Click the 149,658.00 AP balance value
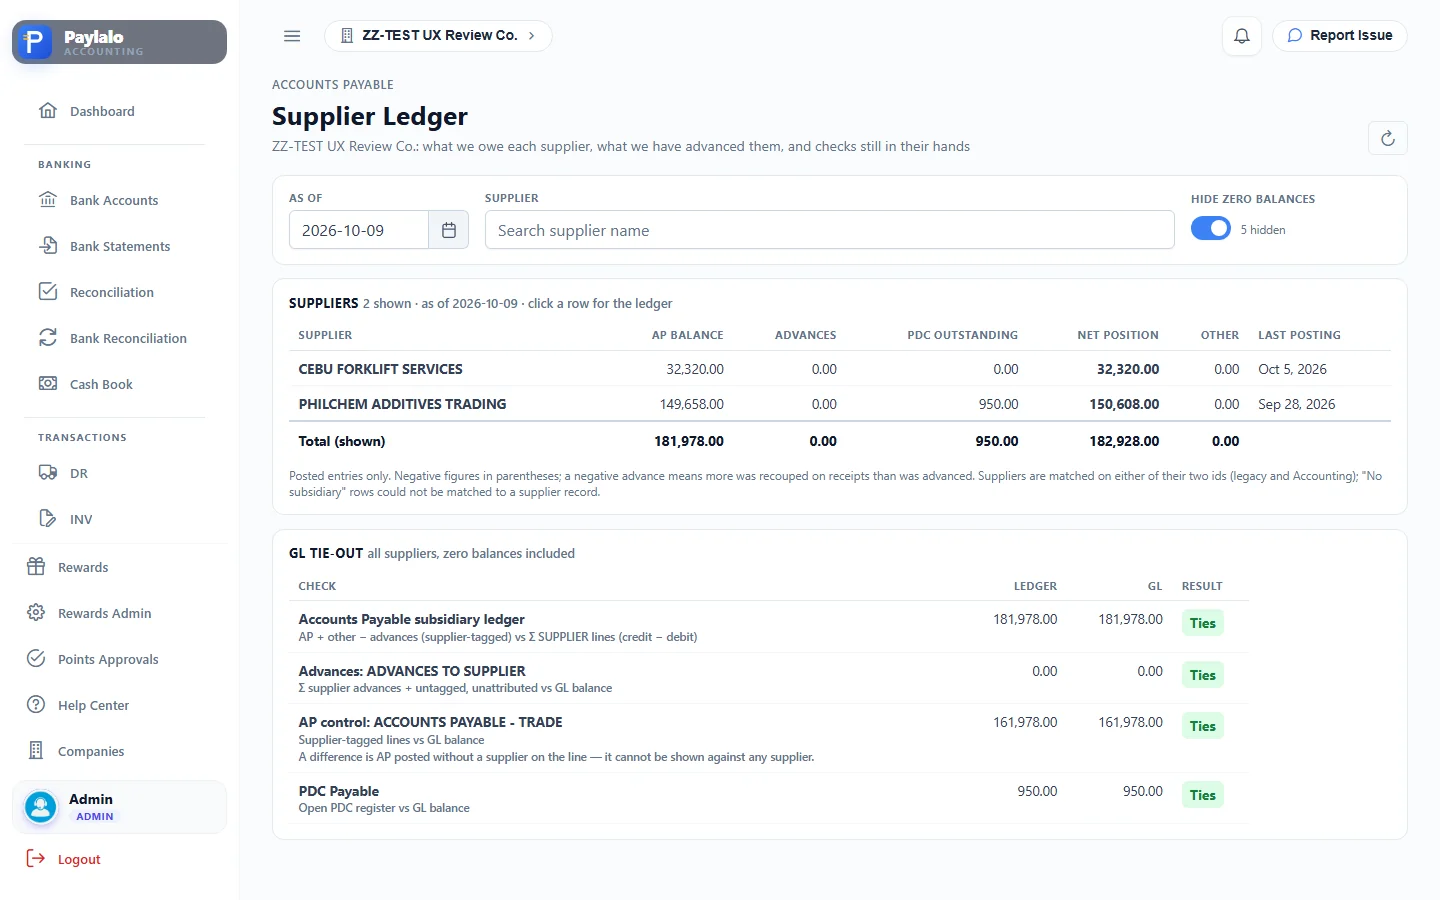 692,404
